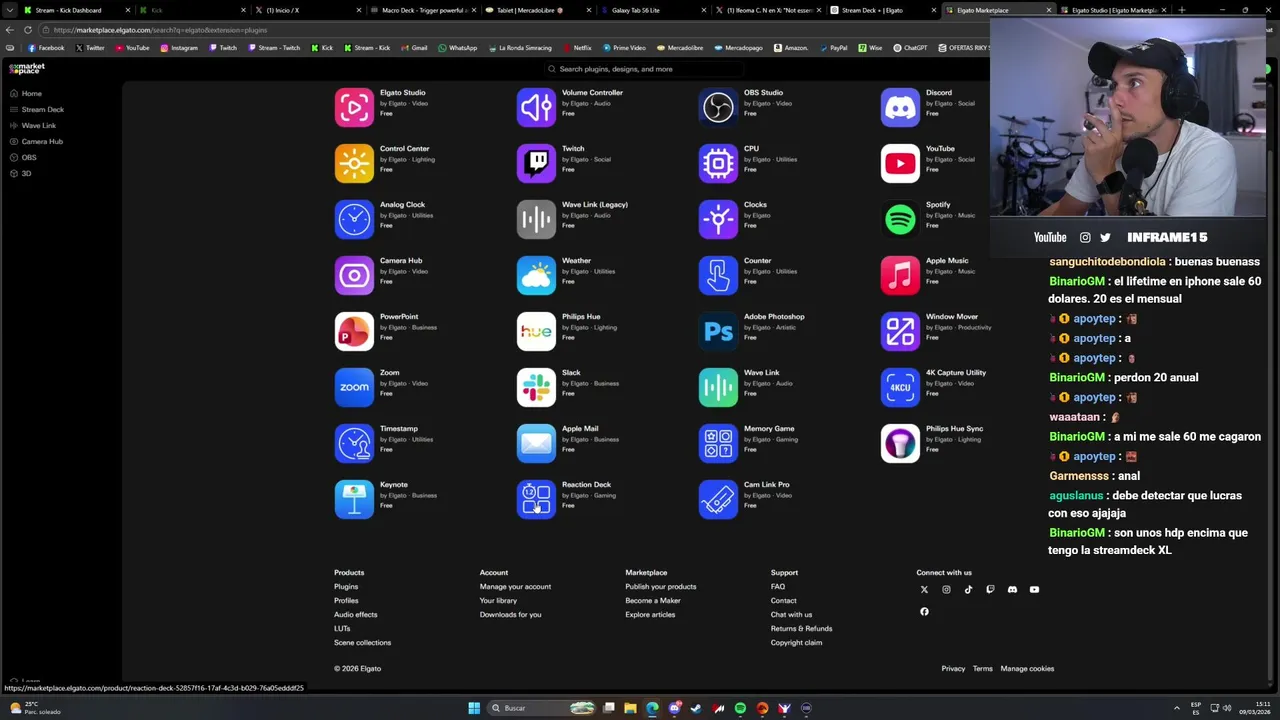Open the 4K Capture Utility plugin icon
The height and width of the screenshot is (720, 1280).
click(x=900, y=387)
